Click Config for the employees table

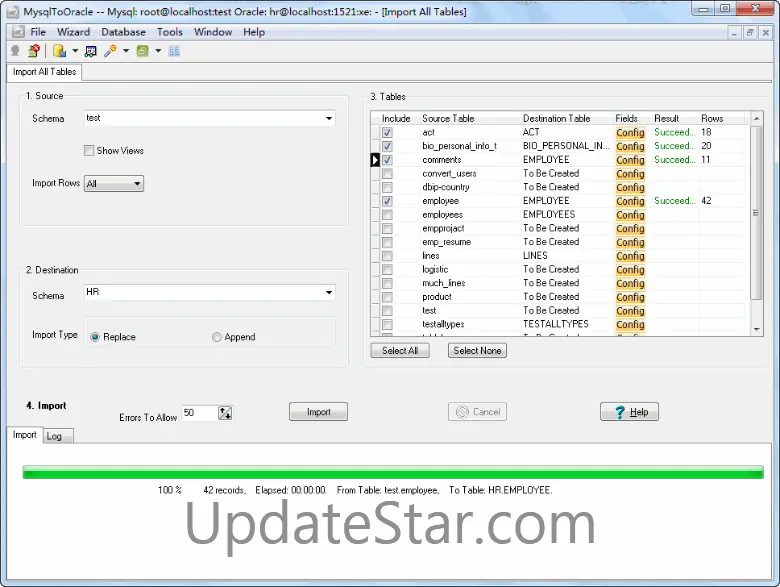tap(630, 214)
